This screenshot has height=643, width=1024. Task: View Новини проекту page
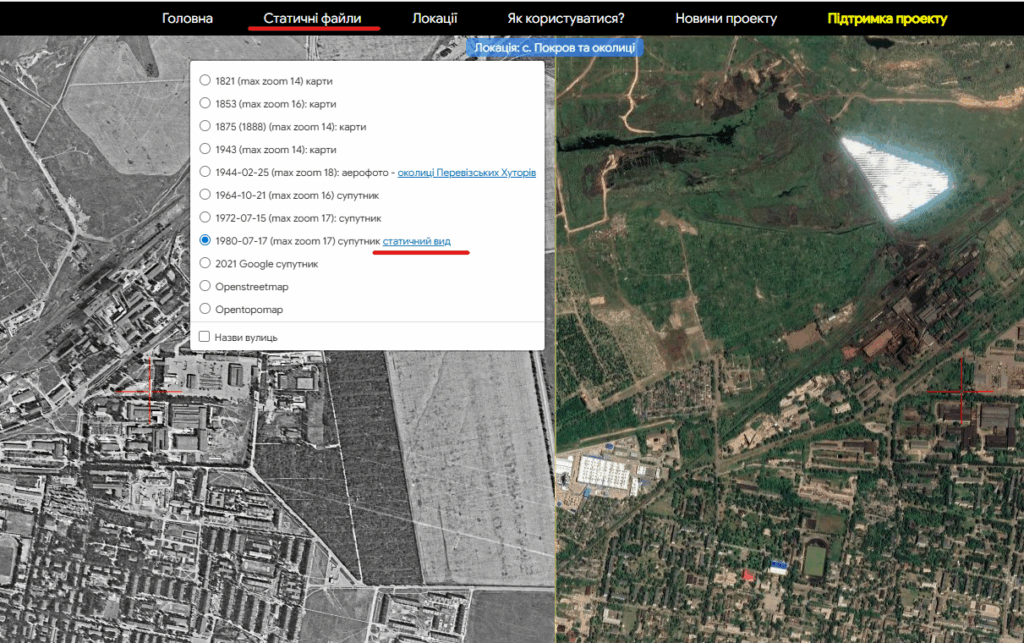tap(725, 18)
